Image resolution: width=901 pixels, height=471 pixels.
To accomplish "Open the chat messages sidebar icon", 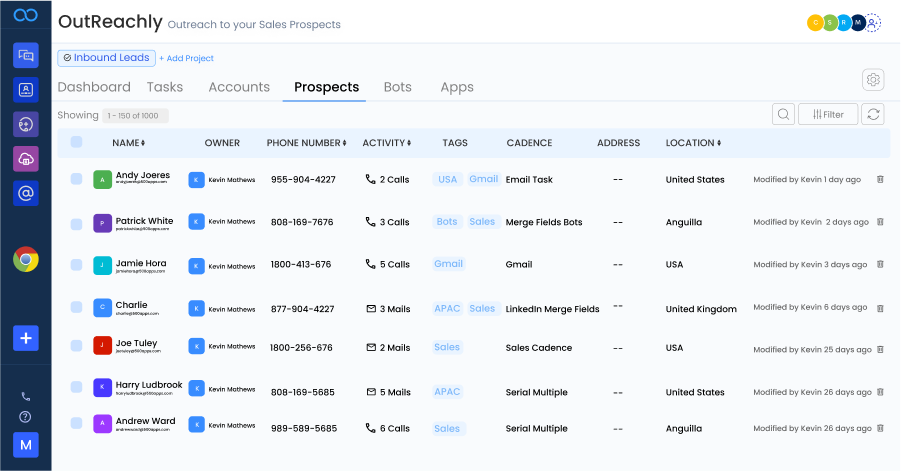I will tap(26, 55).
